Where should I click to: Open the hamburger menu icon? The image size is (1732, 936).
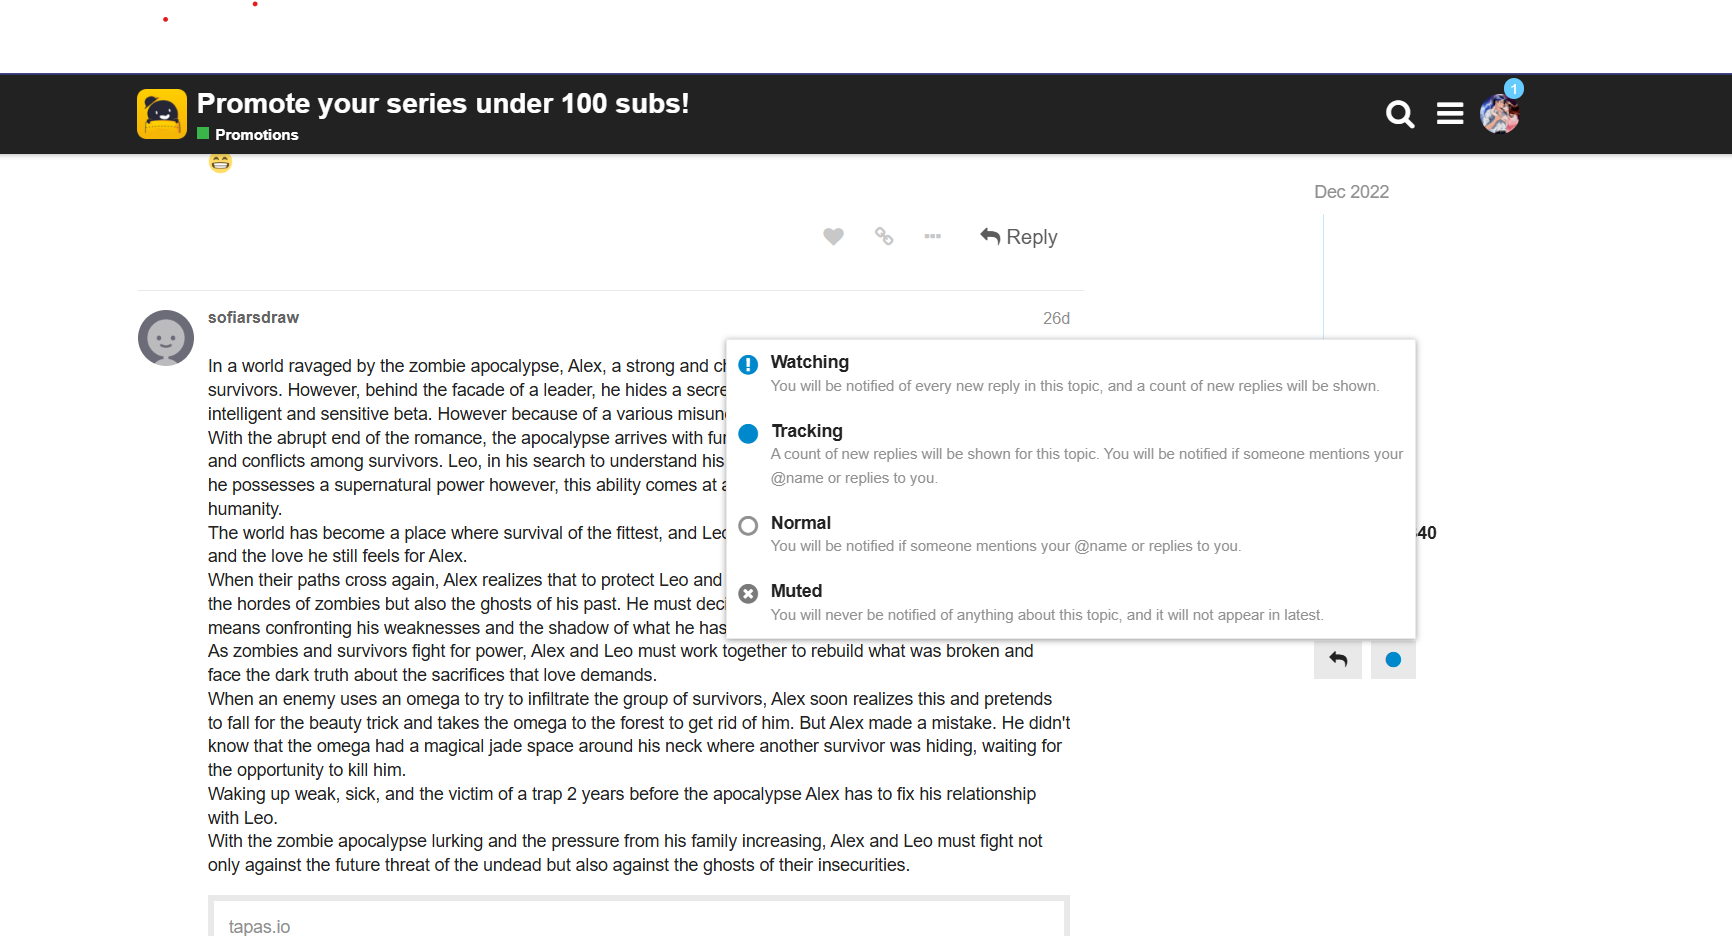point(1450,115)
